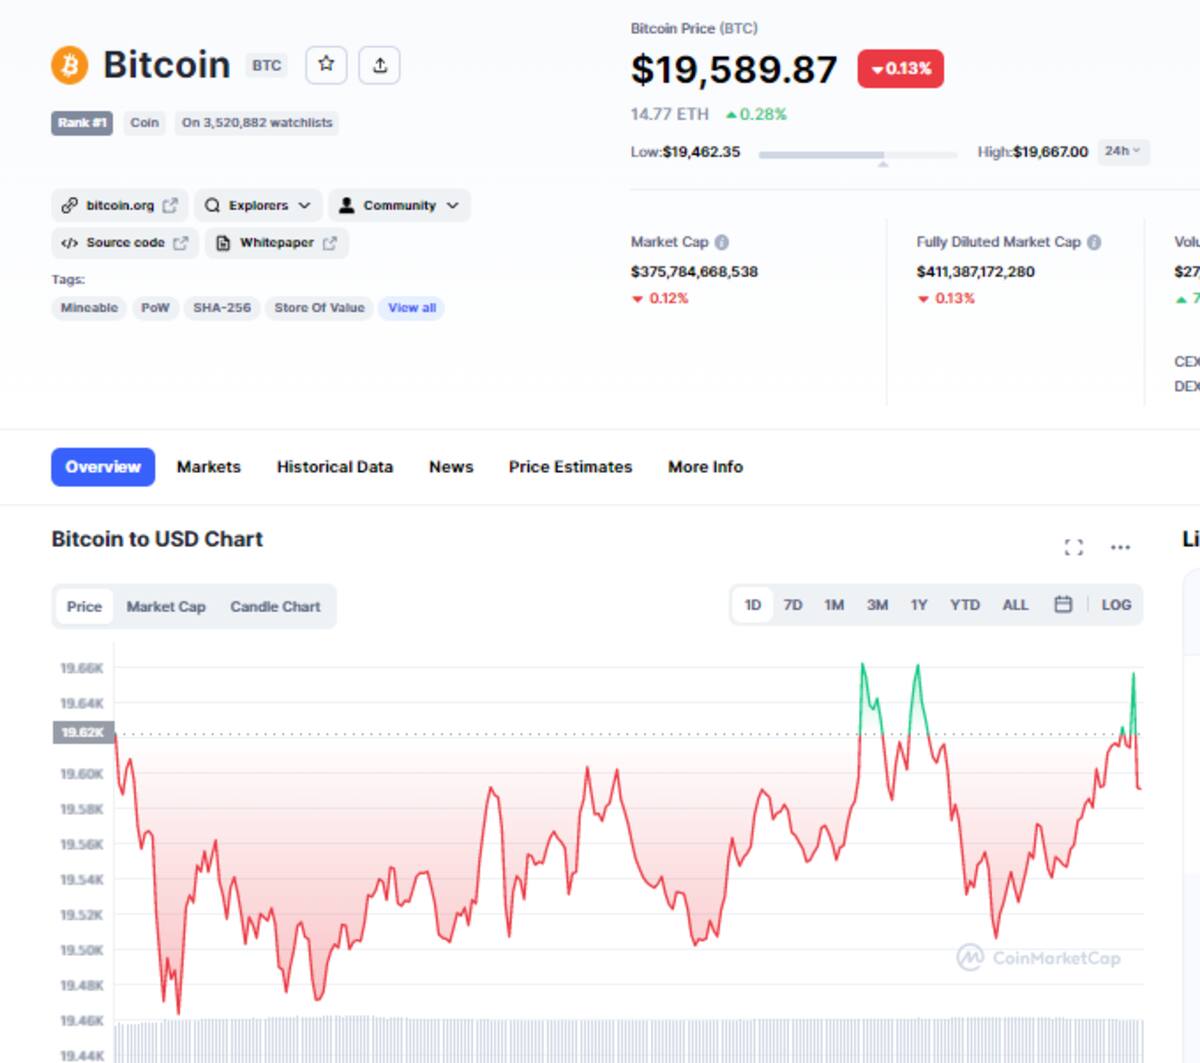Toggle the LOG scale option
1200x1063 pixels.
[1116, 605]
